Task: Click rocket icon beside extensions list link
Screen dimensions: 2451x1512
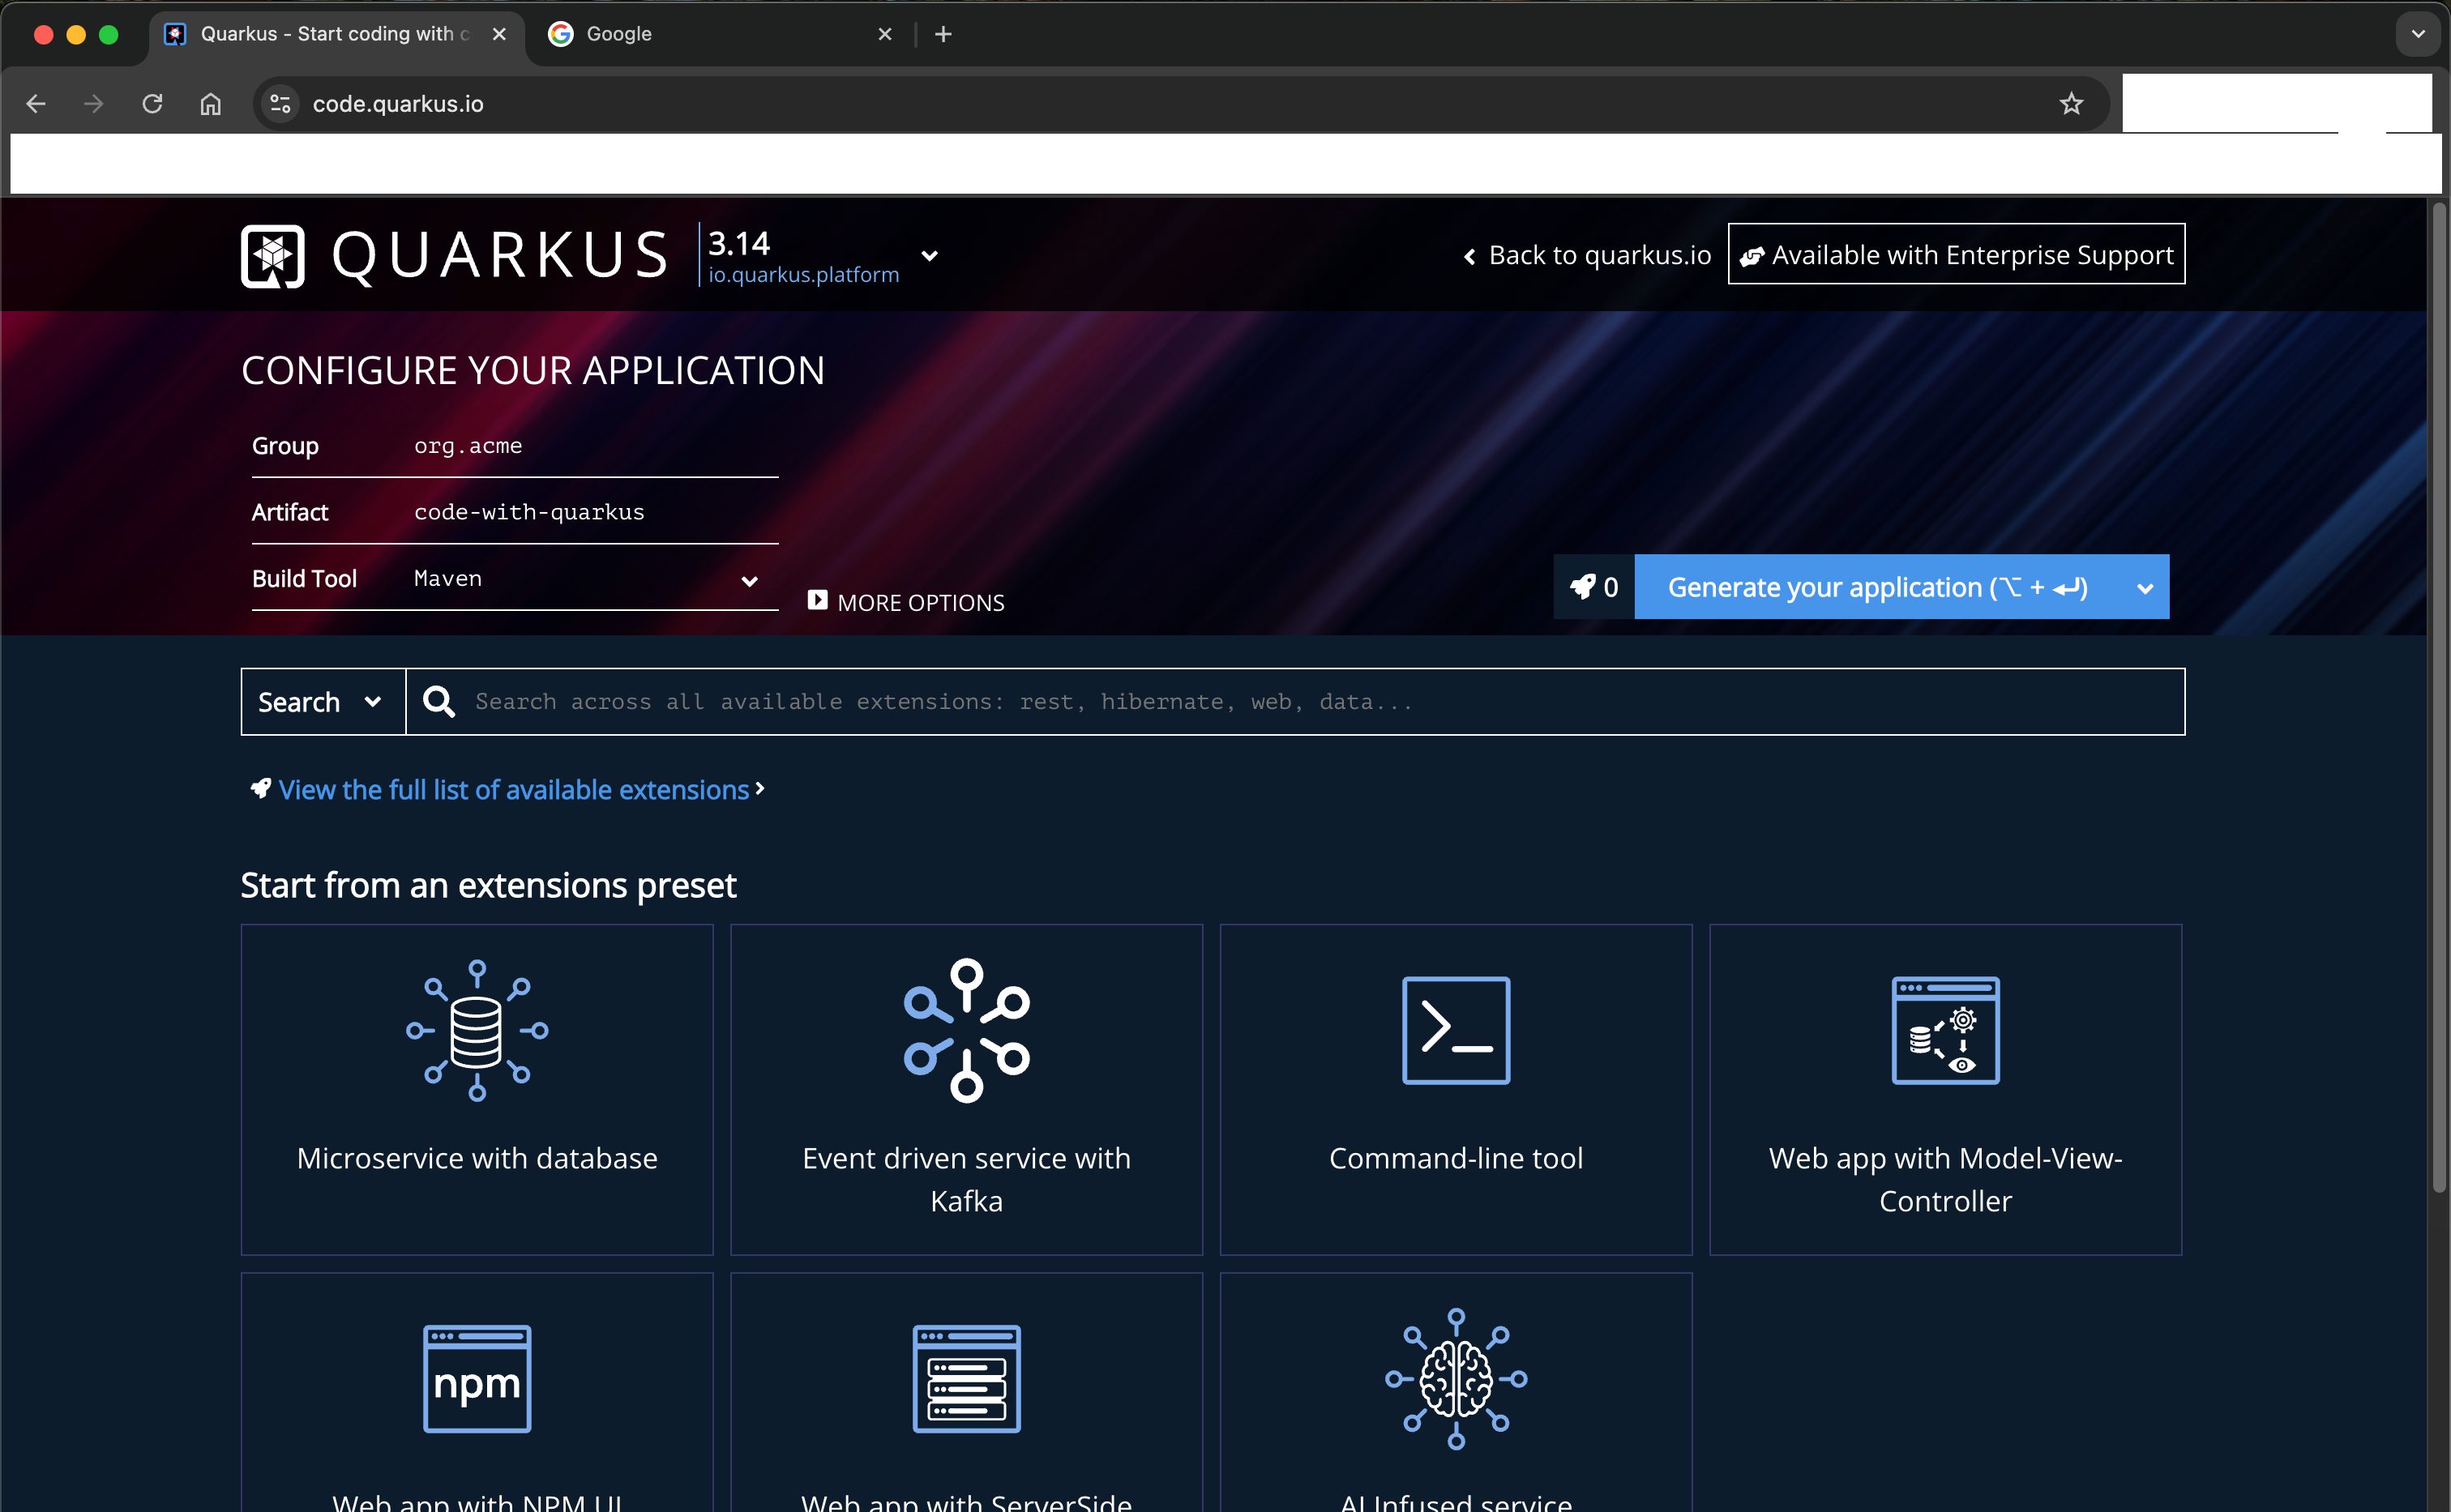Action: coord(260,789)
